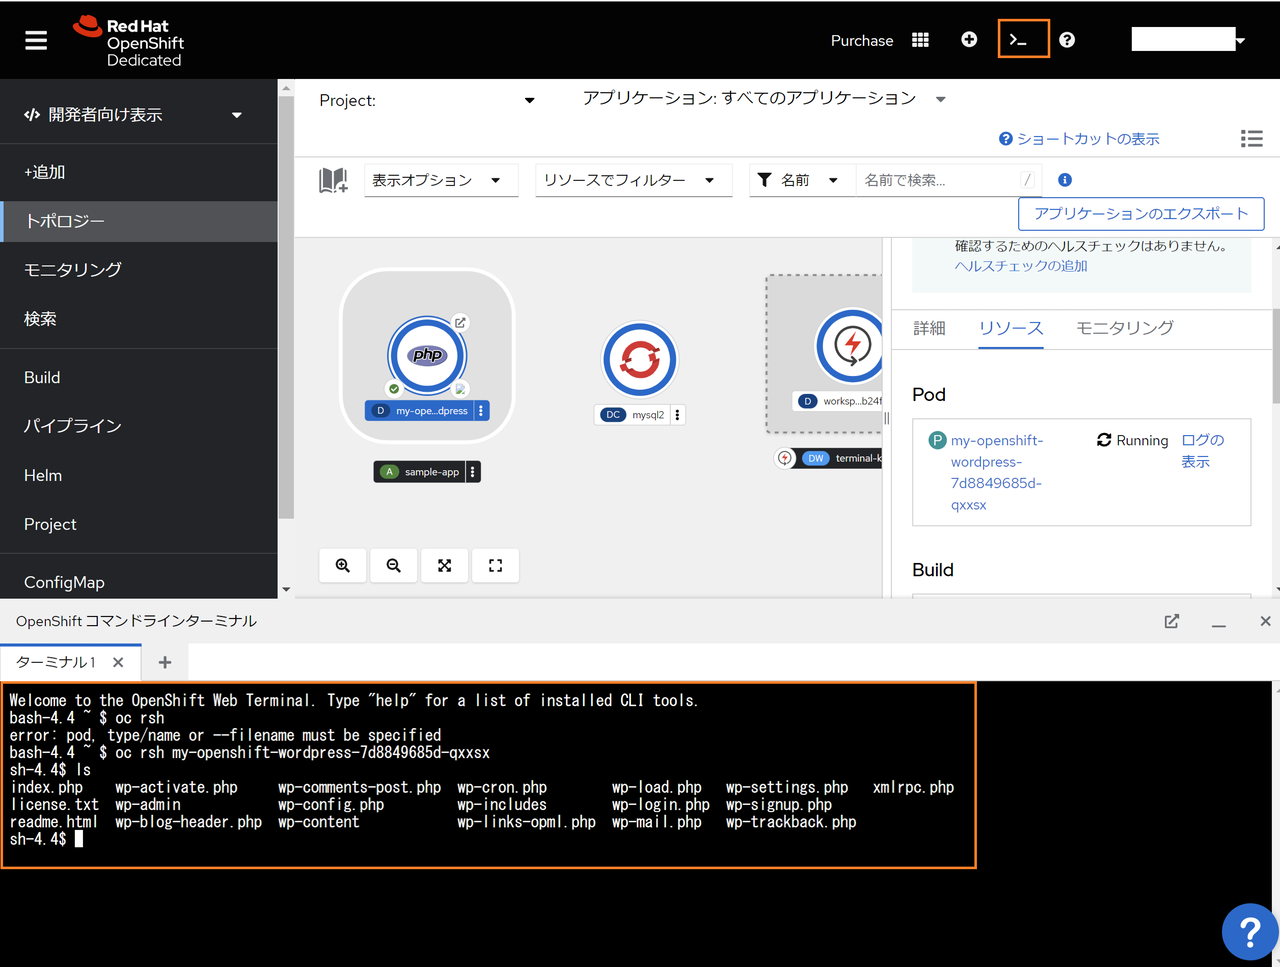Image resolution: width=1280 pixels, height=967 pixels.
Task: Click ヘルスチェックの追加 link
Action: pyautogui.click(x=1021, y=266)
